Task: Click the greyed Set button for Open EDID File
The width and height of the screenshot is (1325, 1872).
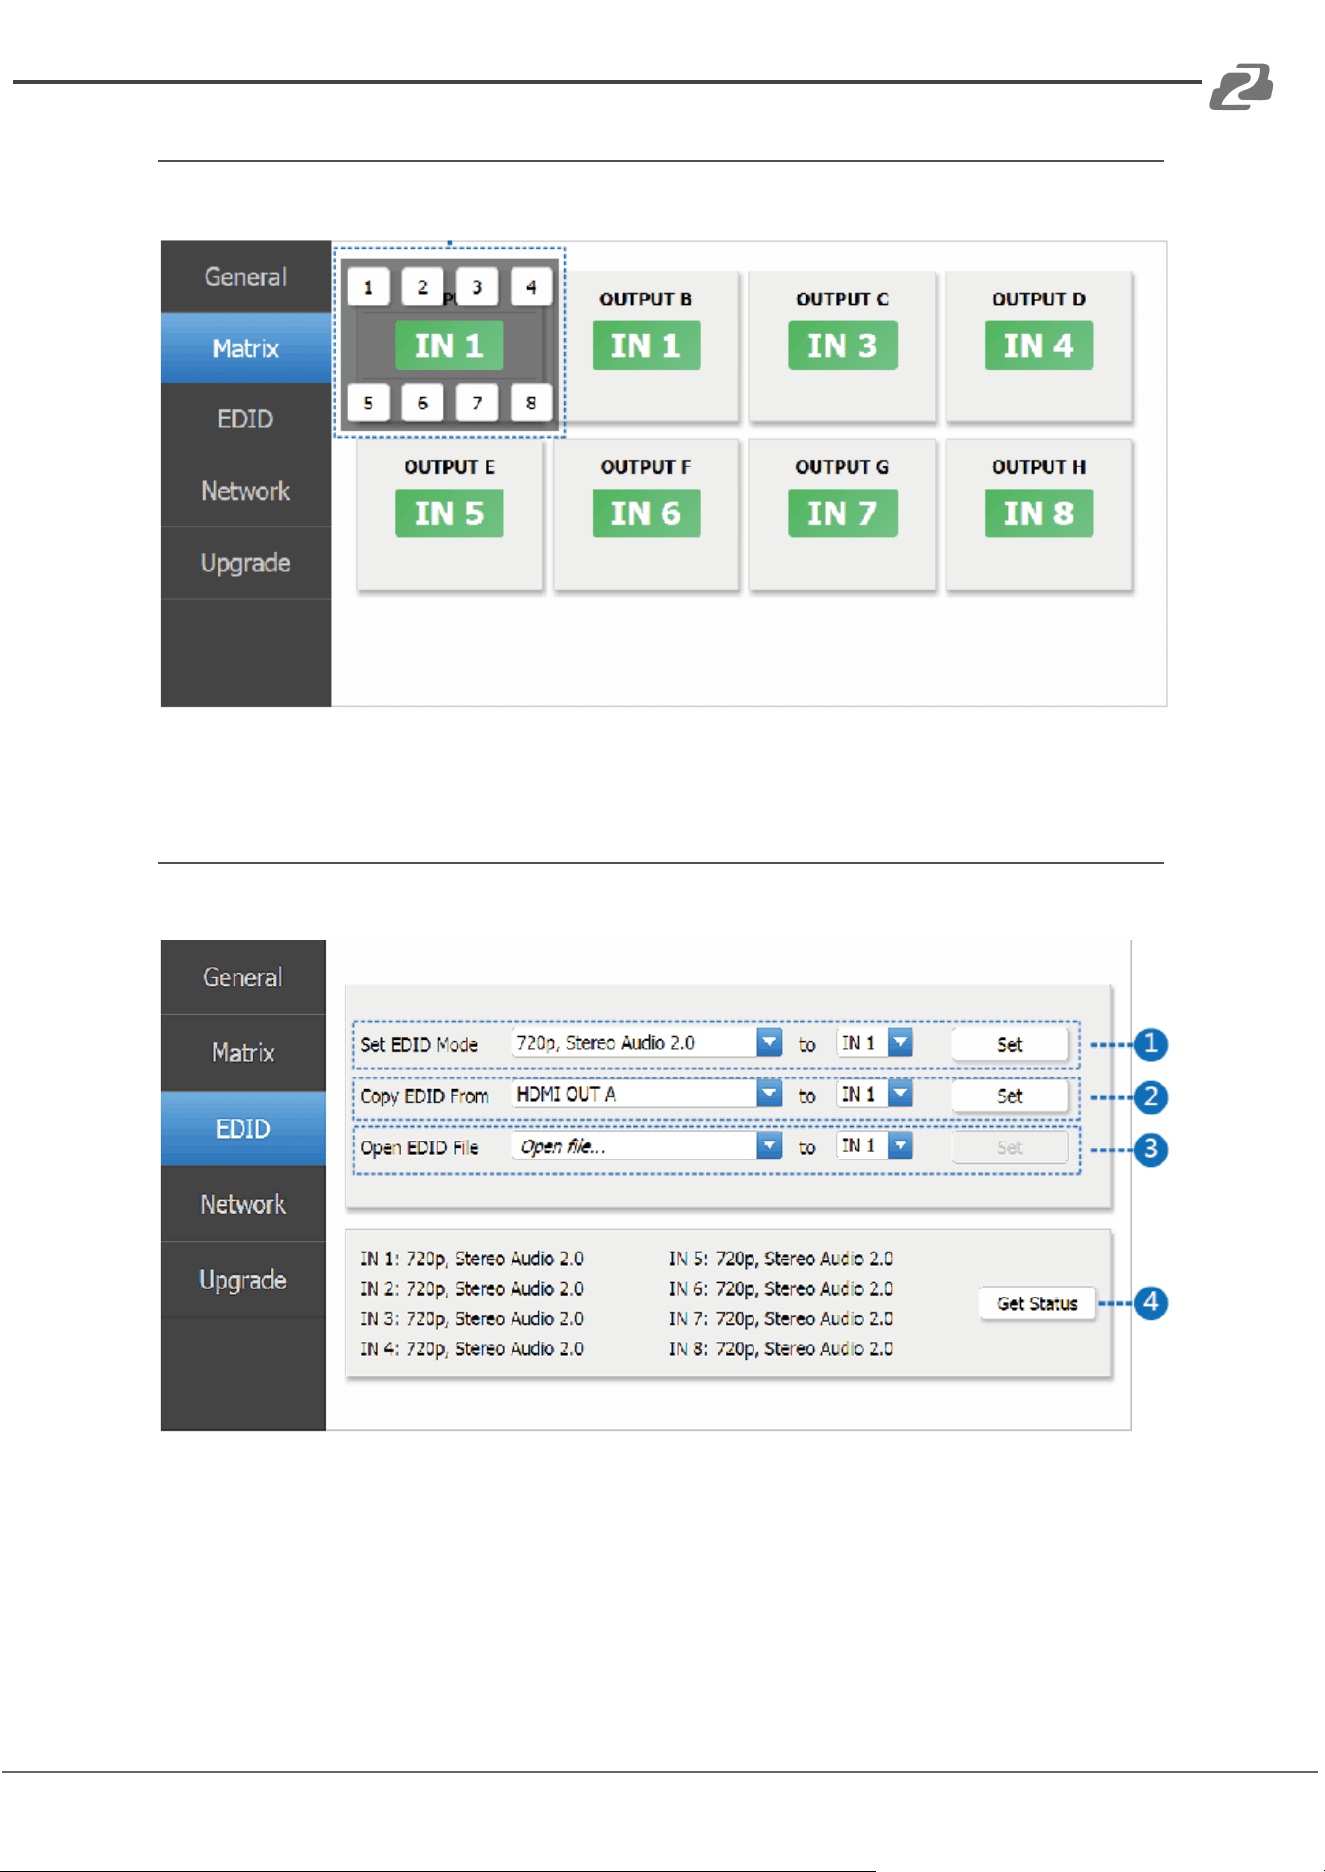Action: pos(1010,1148)
